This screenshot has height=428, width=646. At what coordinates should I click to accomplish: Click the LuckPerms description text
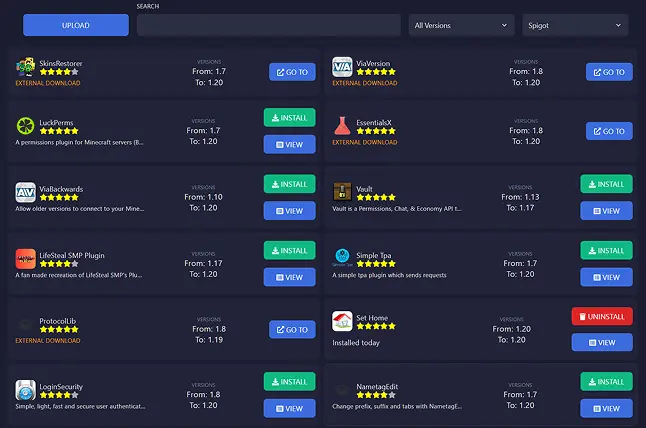coord(80,143)
